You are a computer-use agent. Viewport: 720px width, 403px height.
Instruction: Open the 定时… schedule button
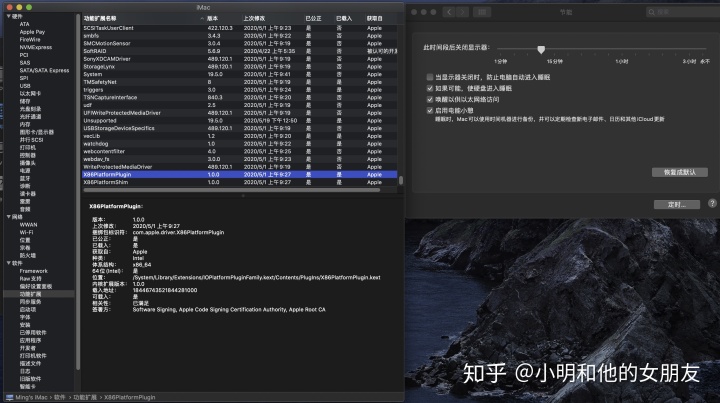pyautogui.click(x=677, y=204)
